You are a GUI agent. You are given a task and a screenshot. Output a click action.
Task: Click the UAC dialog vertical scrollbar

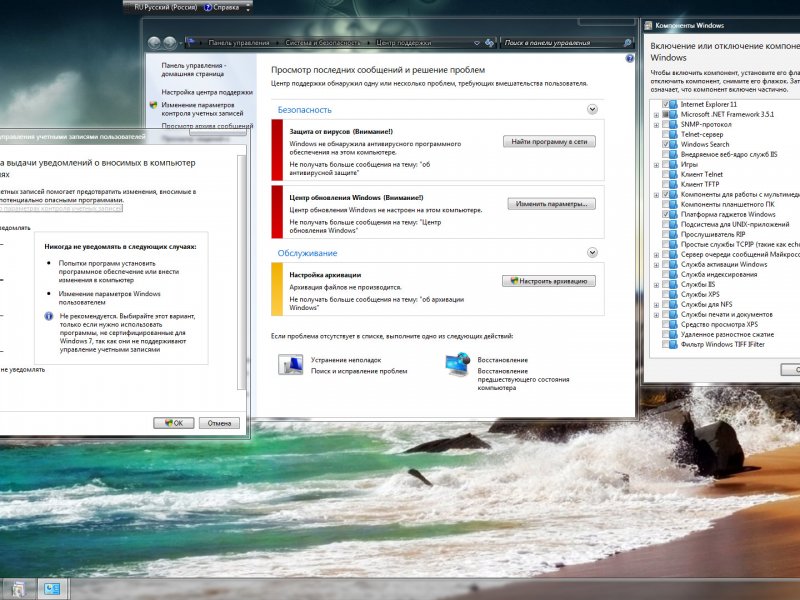click(242, 272)
